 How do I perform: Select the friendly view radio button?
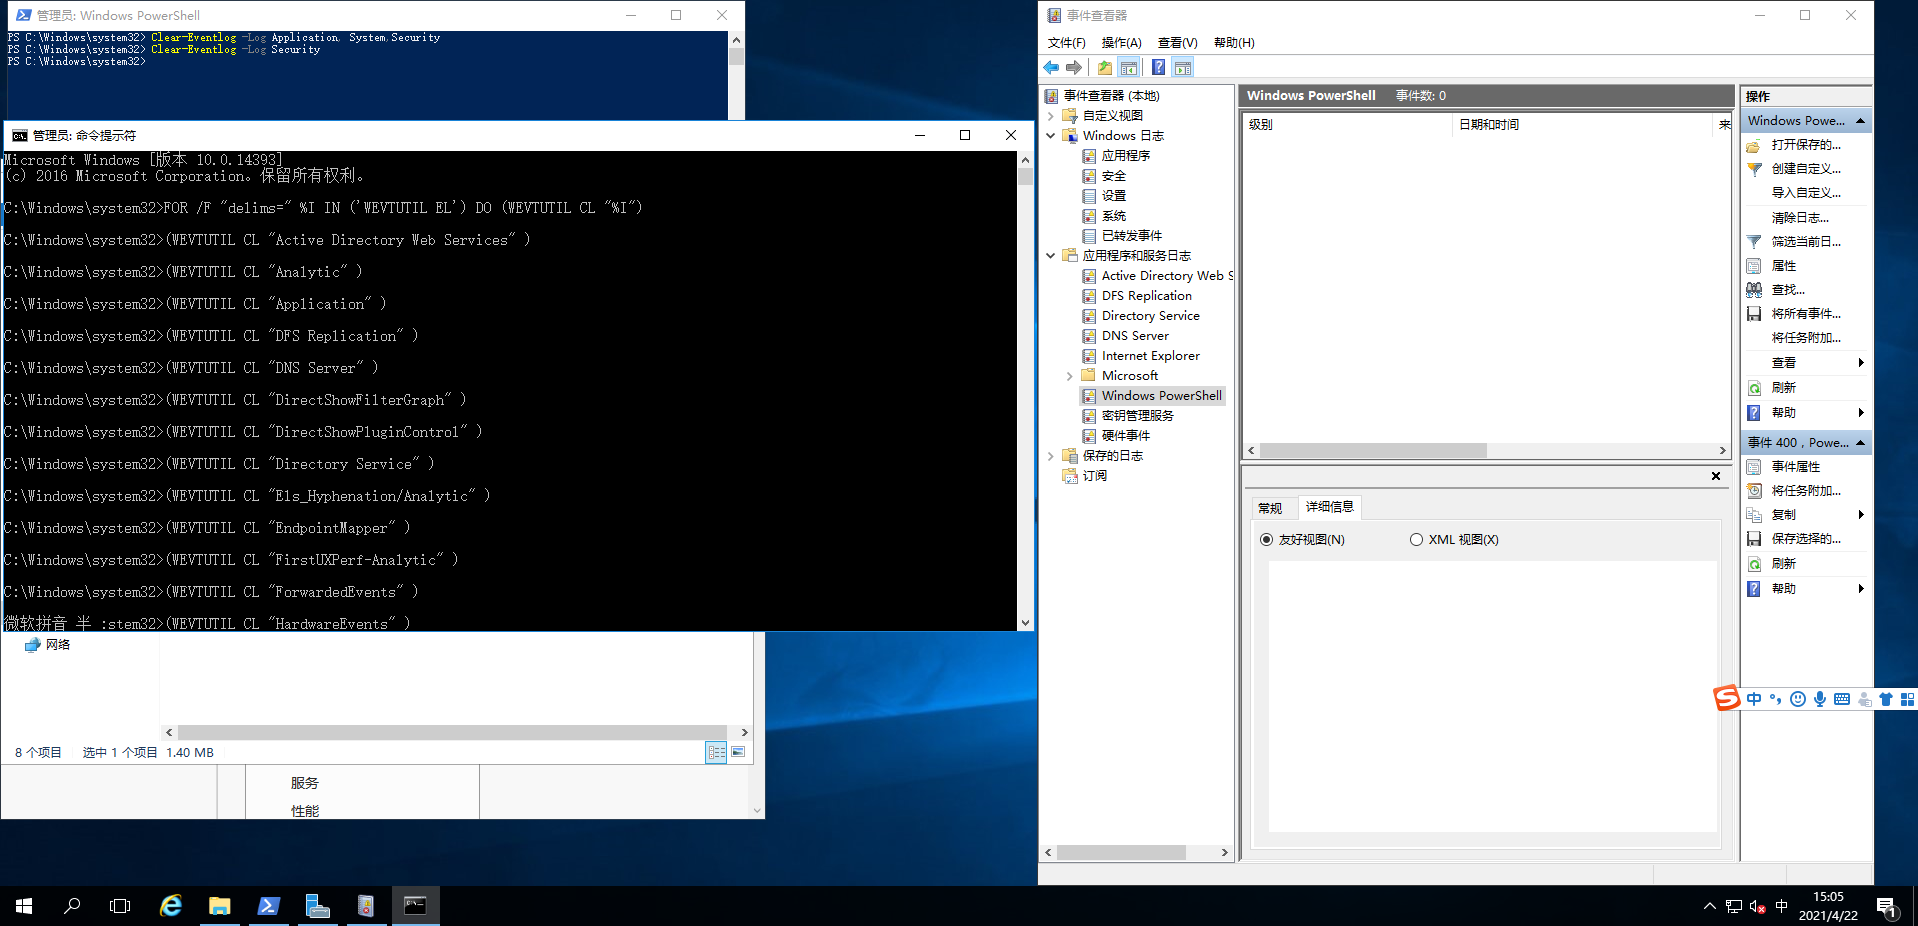click(1267, 540)
